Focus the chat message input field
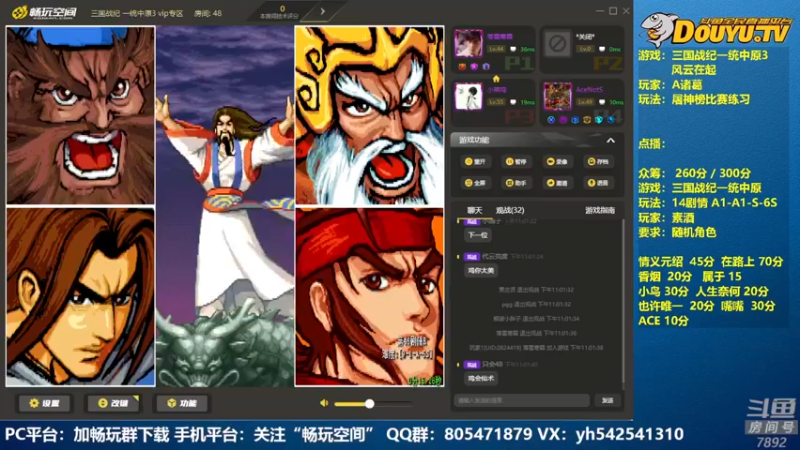This screenshot has width=800, height=450. pos(521,401)
